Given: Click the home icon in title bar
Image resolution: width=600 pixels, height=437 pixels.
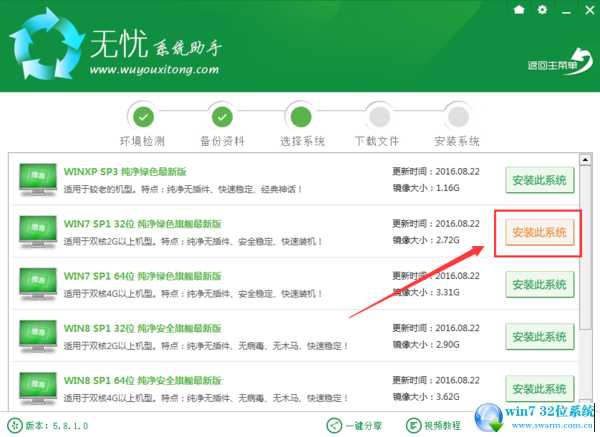Looking at the screenshot, I should coord(519,10).
